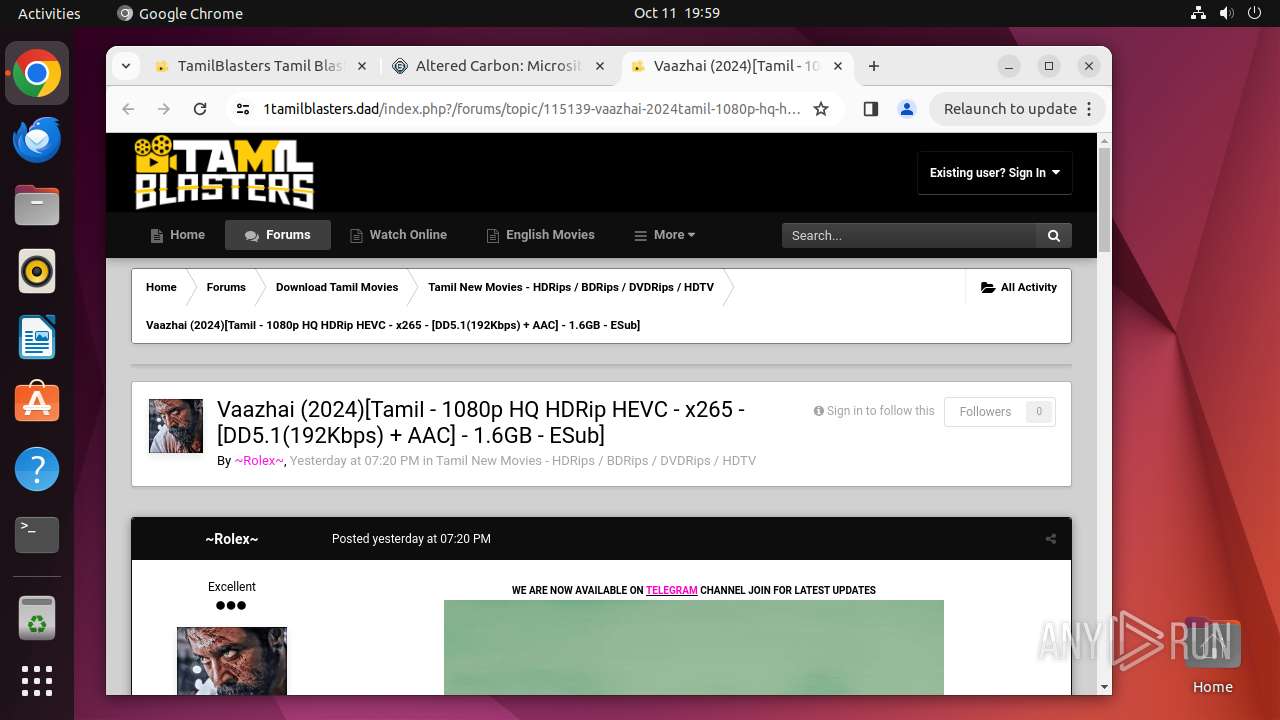1280x720 pixels.
Task: Select the Vaazhai (2024) browser tab
Action: pyautogui.click(x=737, y=66)
